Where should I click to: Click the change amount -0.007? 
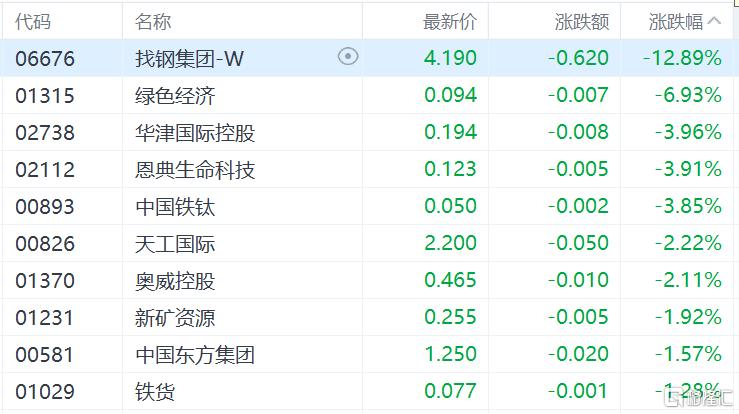[x=578, y=95]
